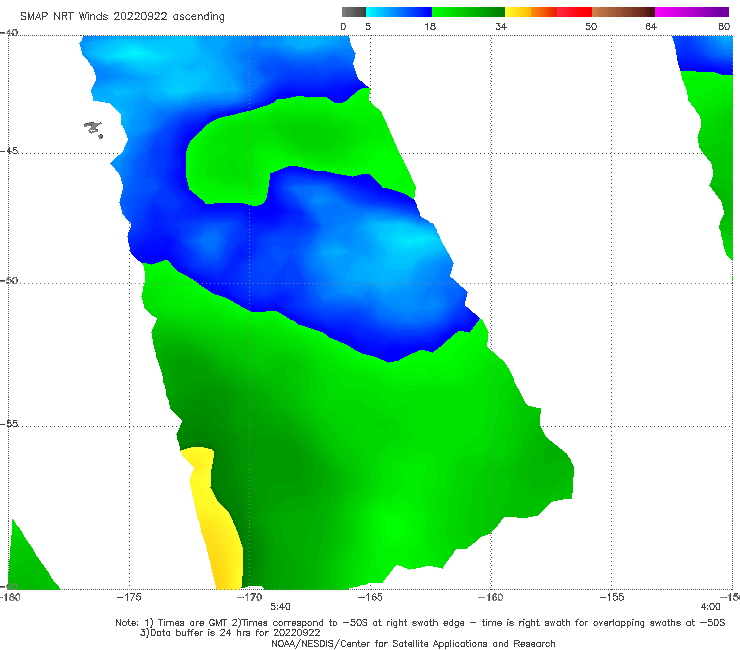Click the longitude label "-170"
The height and width of the screenshot is (650, 740).
coord(250,597)
